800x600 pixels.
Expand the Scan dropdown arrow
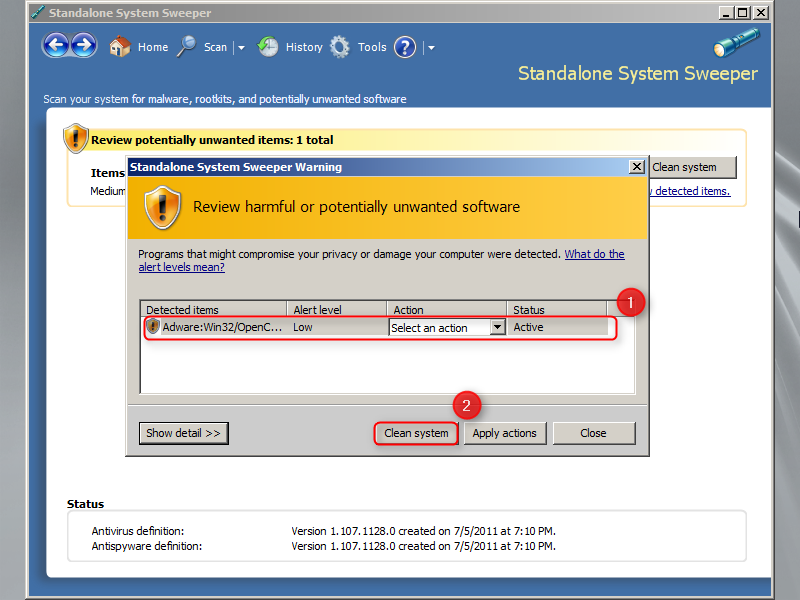(x=239, y=46)
